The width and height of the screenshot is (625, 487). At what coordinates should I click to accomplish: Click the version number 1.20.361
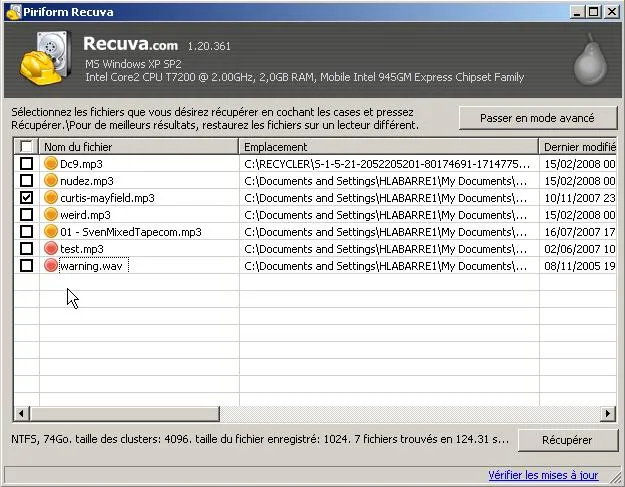pyautogui.click(x=209, y=46)
